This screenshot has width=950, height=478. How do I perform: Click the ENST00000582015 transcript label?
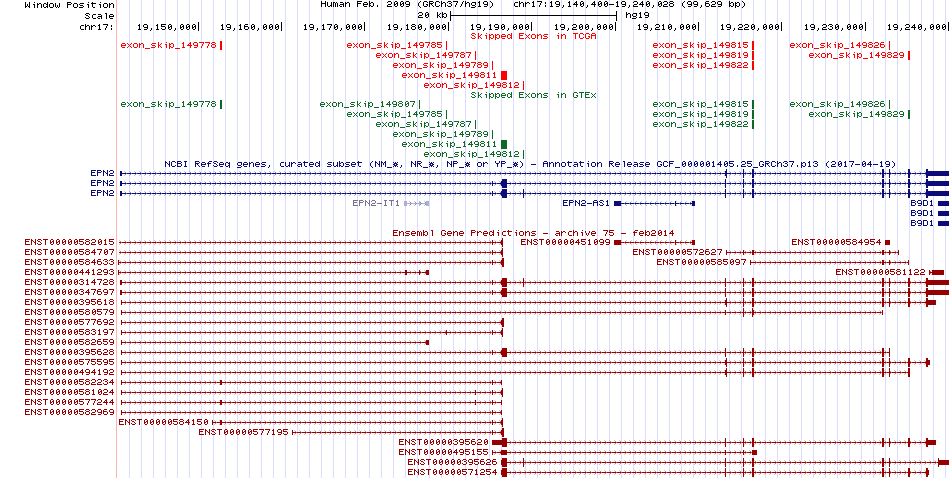pyautogui.click(x=70, y=242)
